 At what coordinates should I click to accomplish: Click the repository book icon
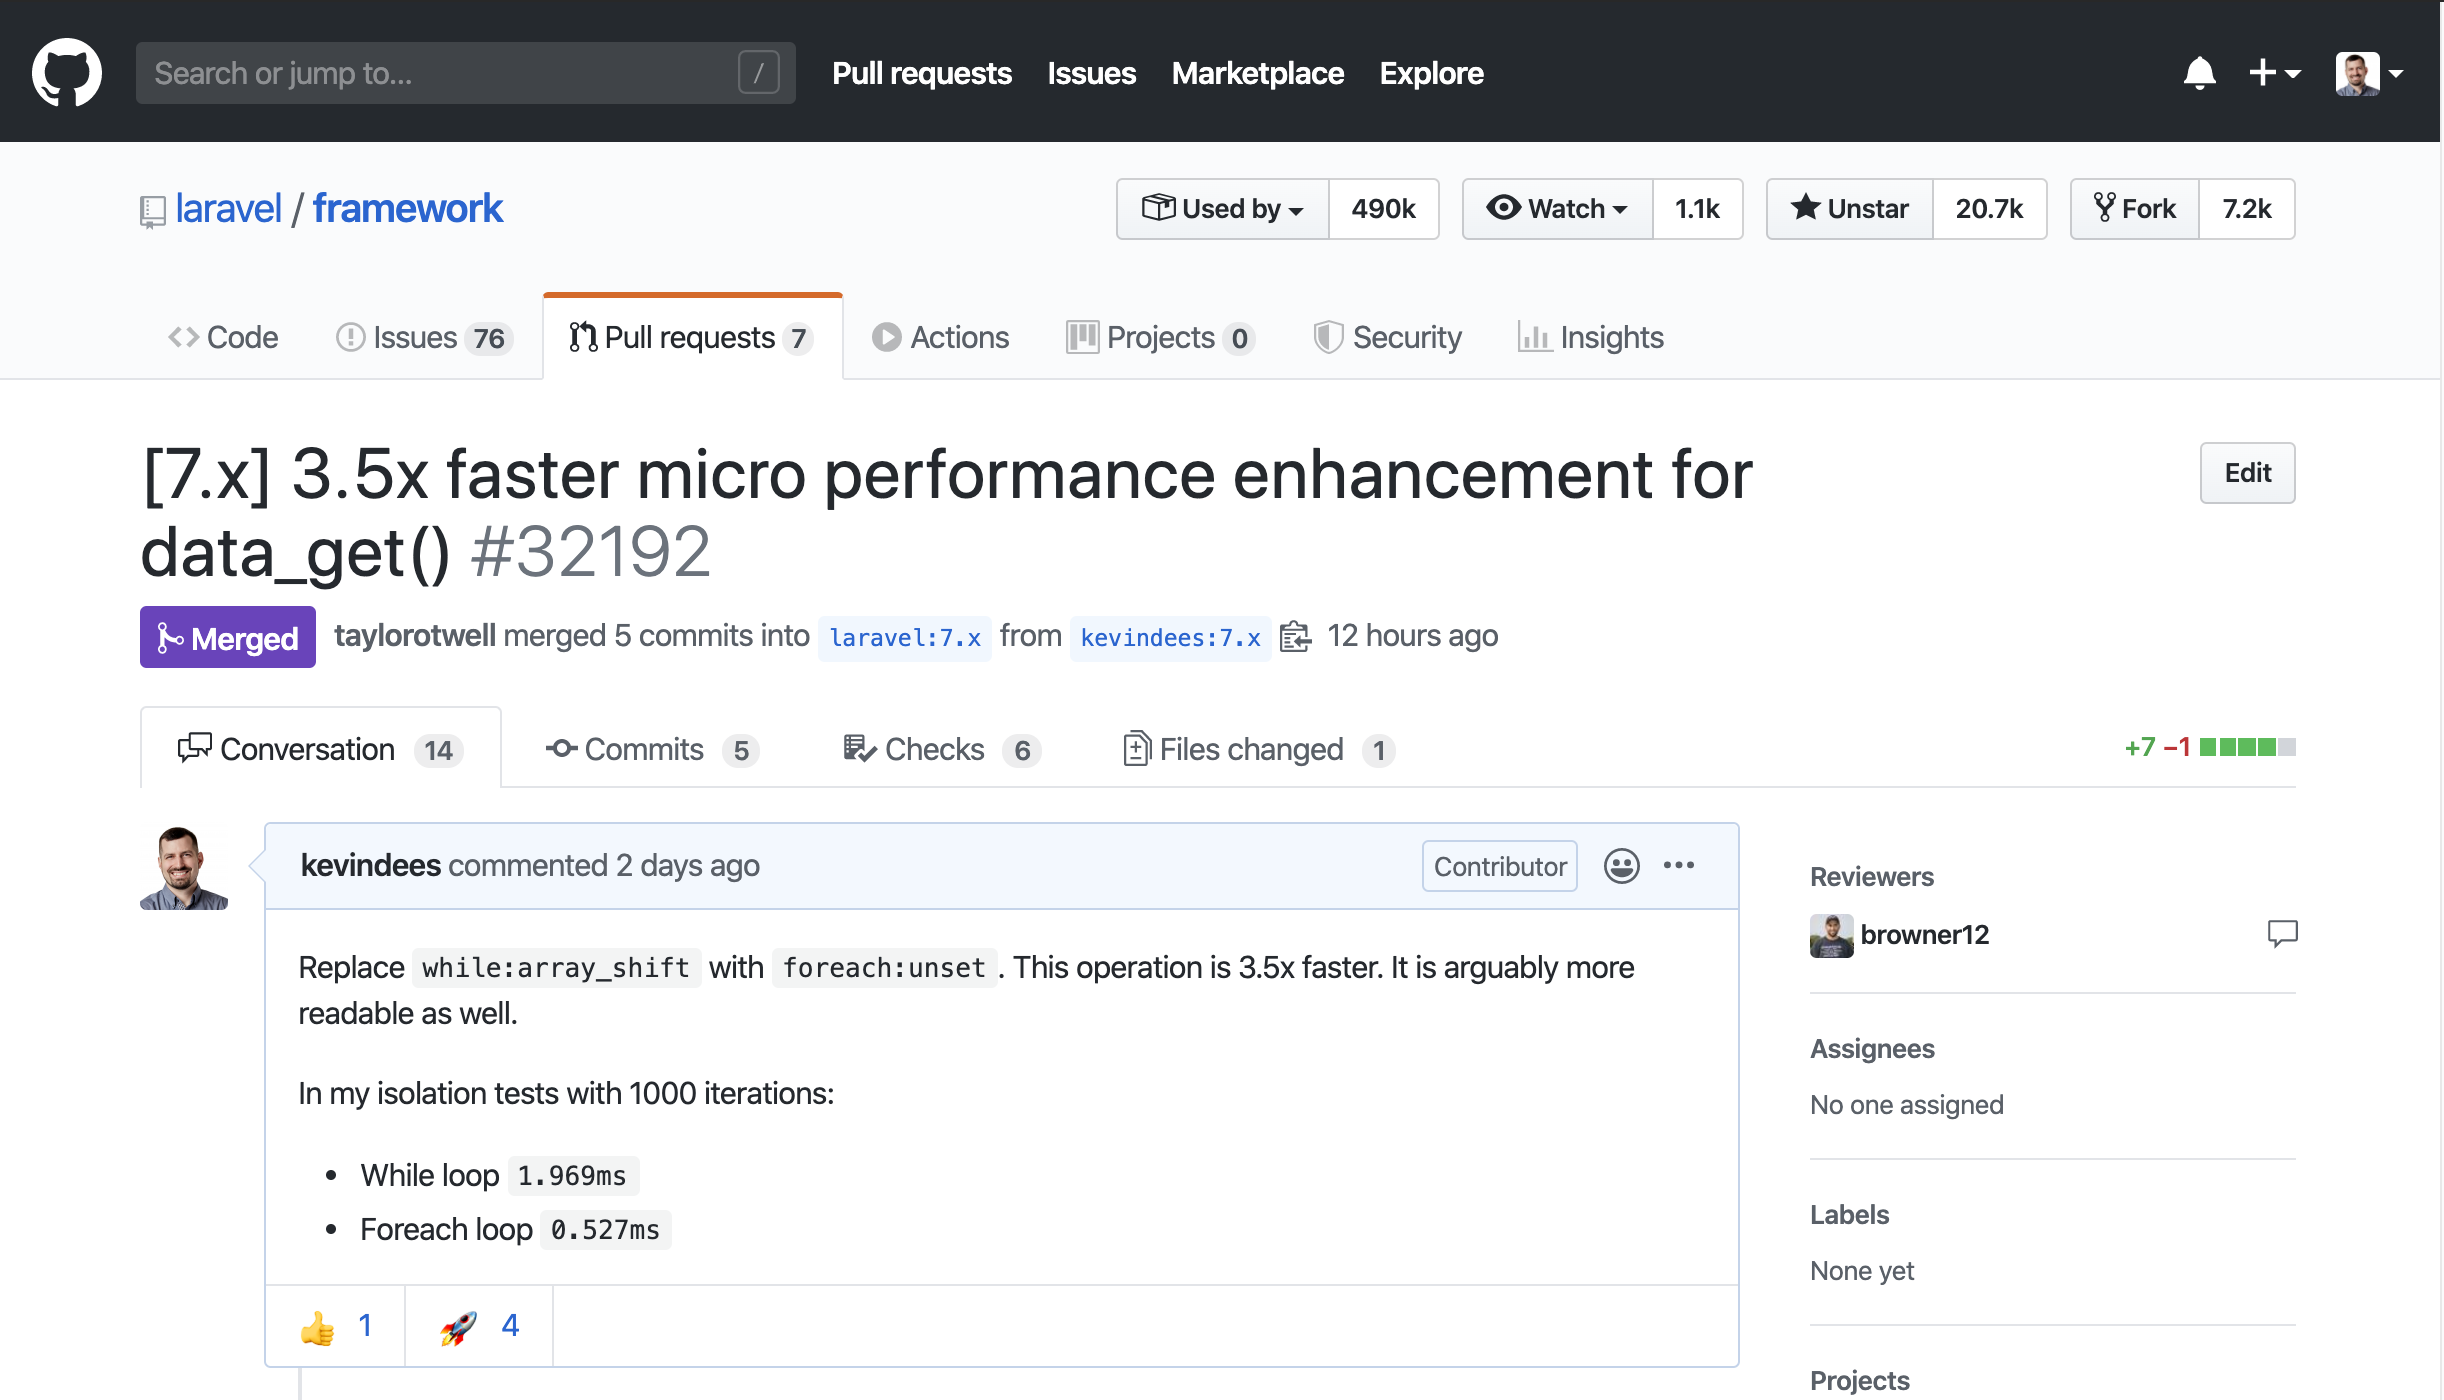pos(152,211)
